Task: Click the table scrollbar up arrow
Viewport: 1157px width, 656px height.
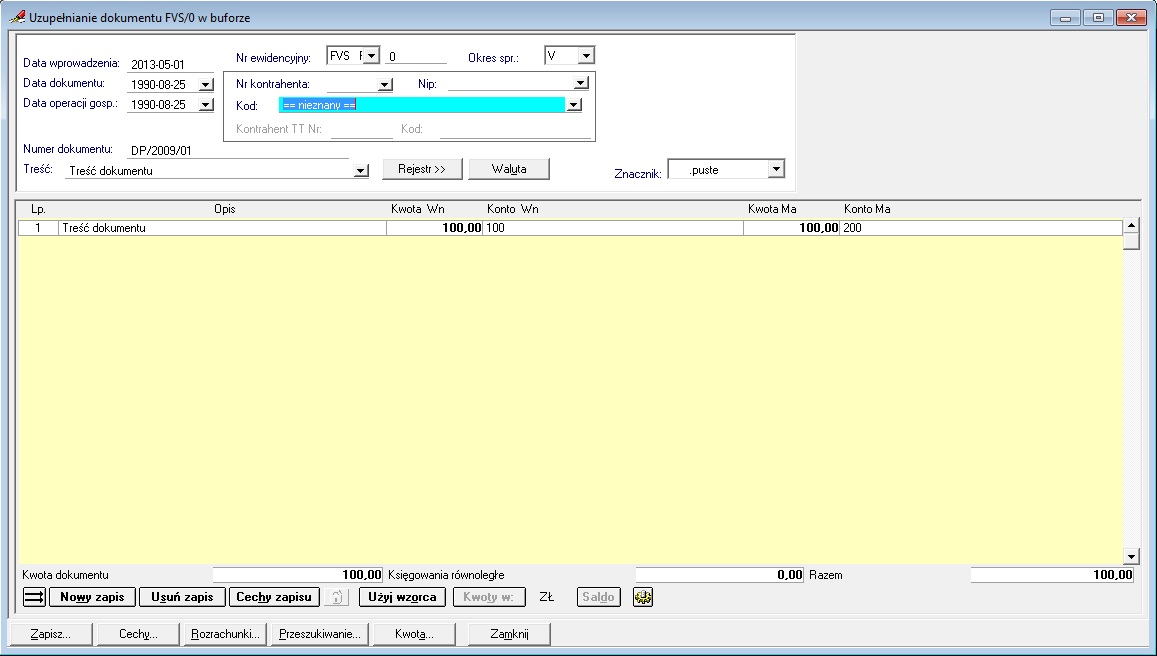Action: (x=1131, y=226)
